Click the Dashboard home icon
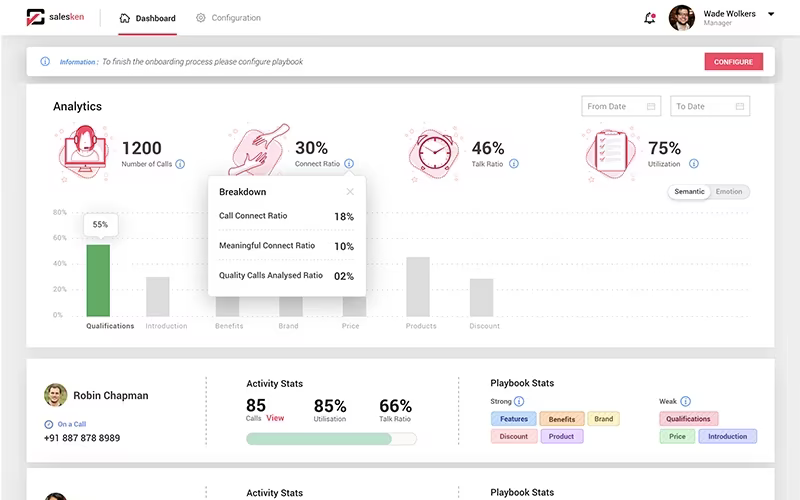Image resolution: width=800 pixels, height=500 pixels. (124, 18)
